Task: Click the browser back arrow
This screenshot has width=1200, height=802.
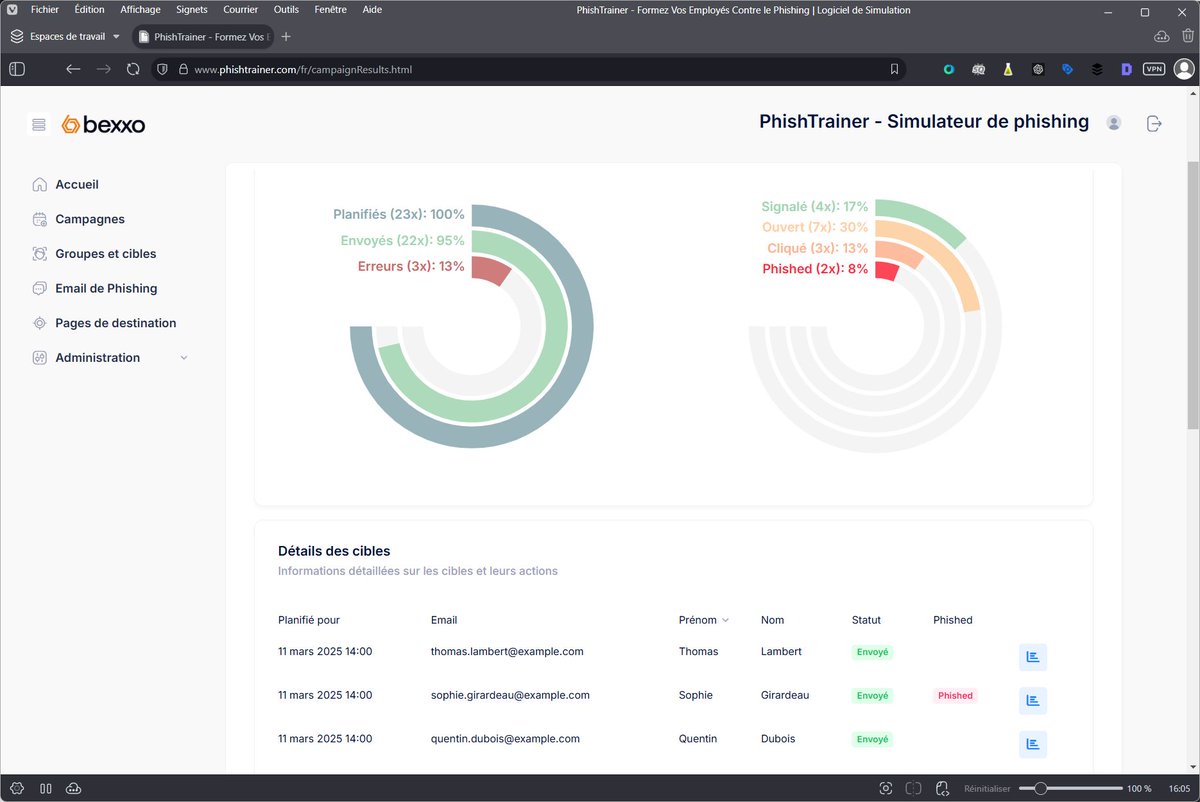Action: tap(73, 69)
